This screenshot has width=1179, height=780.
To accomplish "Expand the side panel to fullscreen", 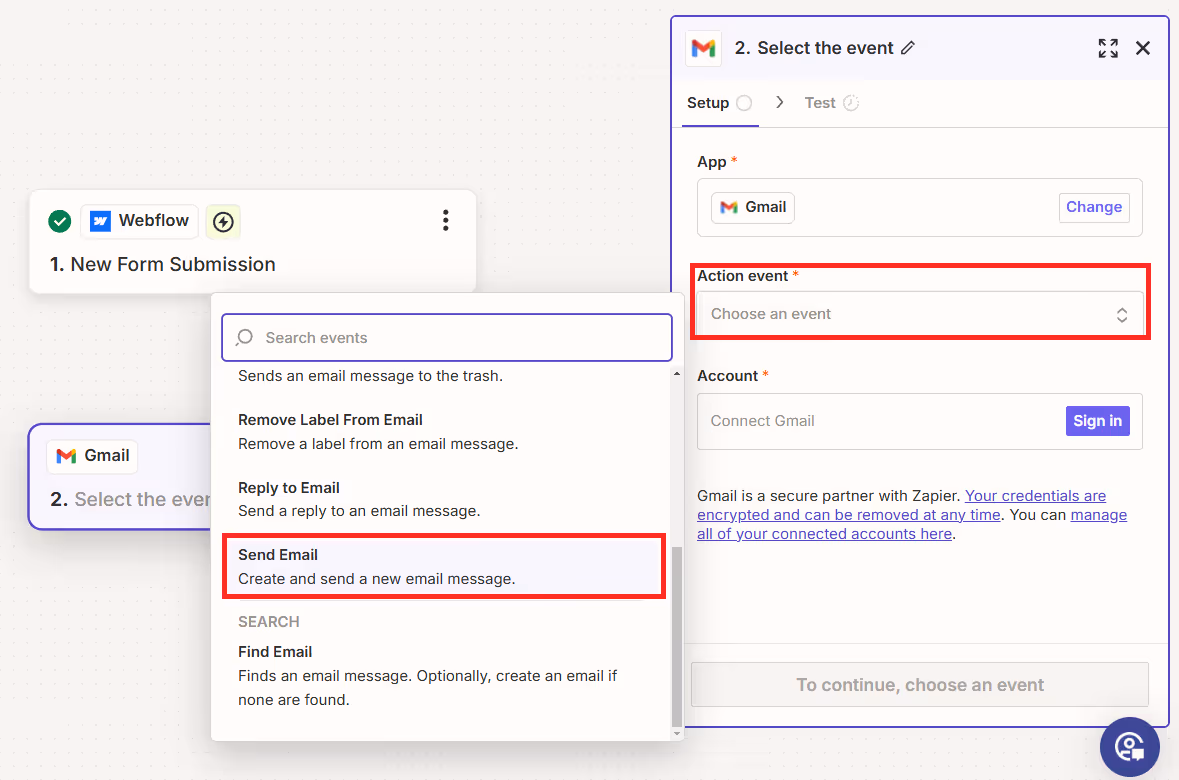I will click(x=1108, y=48).
